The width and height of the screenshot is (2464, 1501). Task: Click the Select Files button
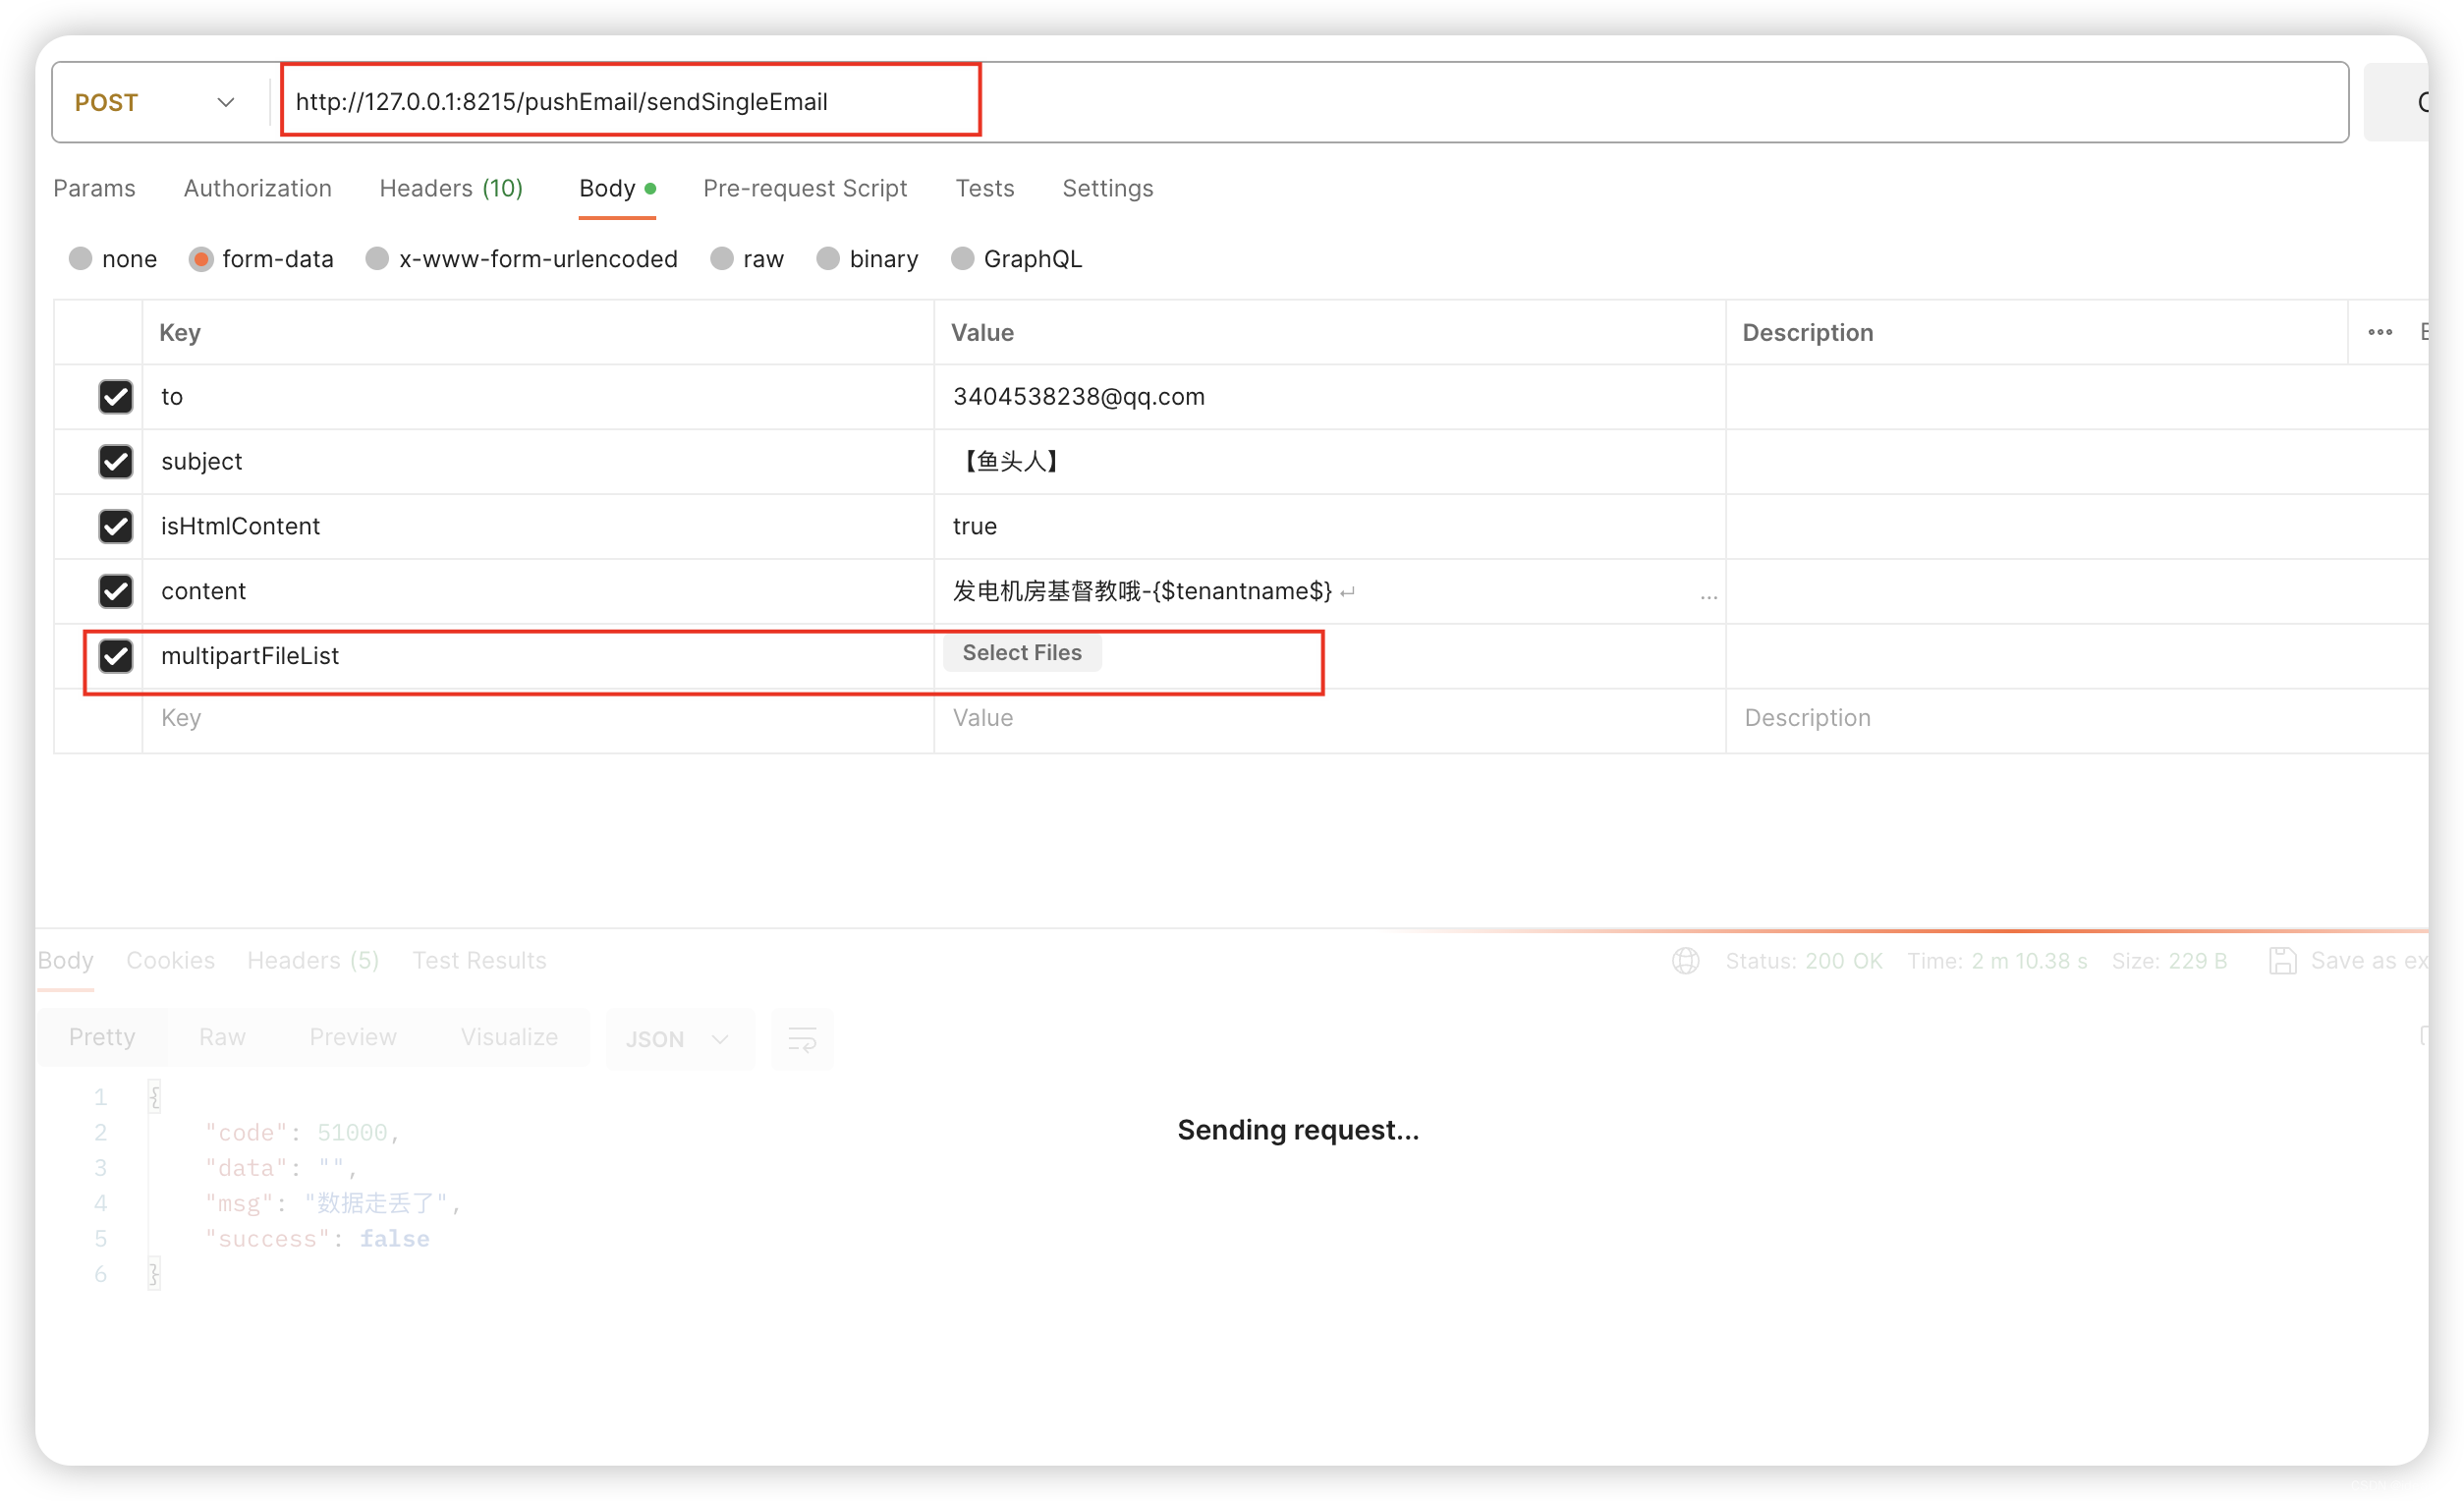pyautogui.click(x=1022, y=652)
